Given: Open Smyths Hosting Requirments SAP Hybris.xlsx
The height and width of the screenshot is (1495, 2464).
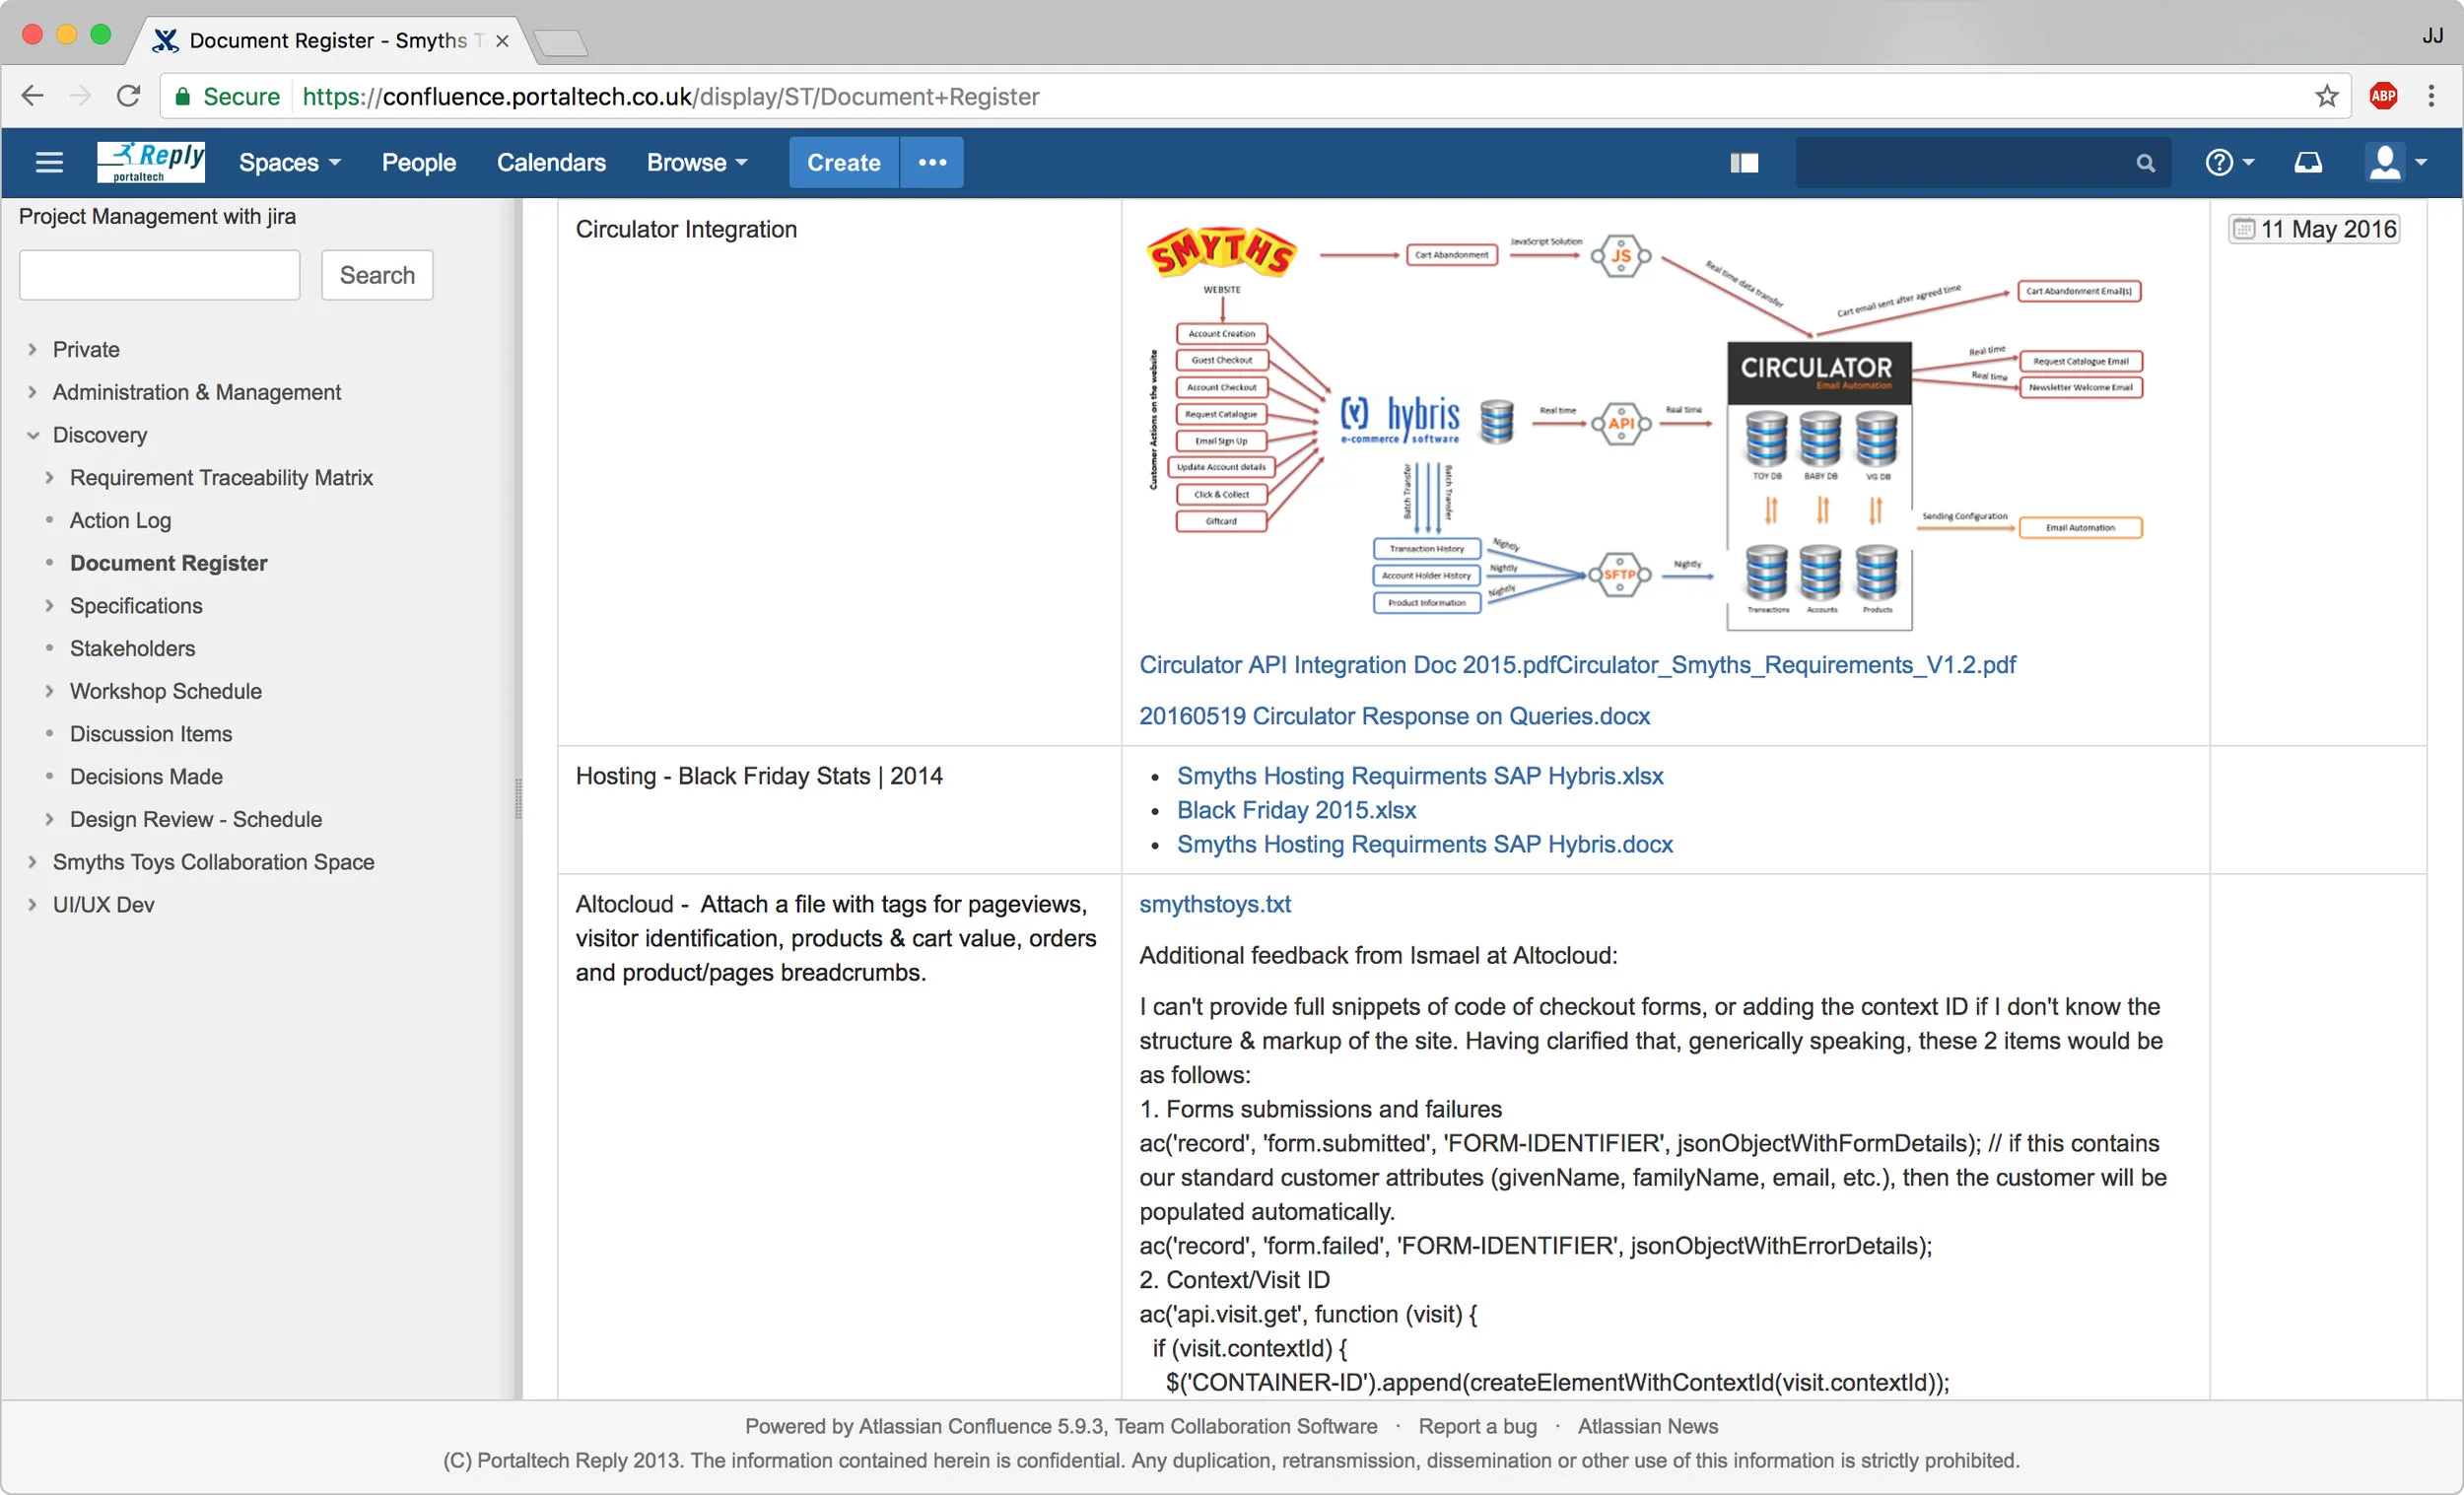Looking at the screenshot, I should [1420, 776].
